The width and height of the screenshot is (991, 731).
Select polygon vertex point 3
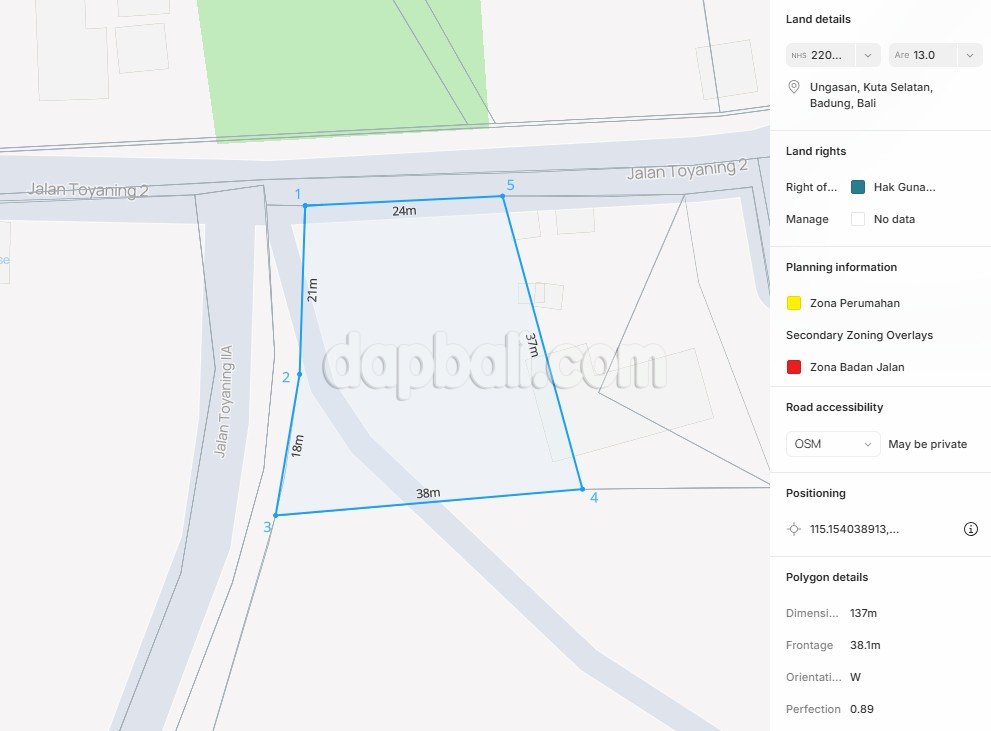coord(276,516)
